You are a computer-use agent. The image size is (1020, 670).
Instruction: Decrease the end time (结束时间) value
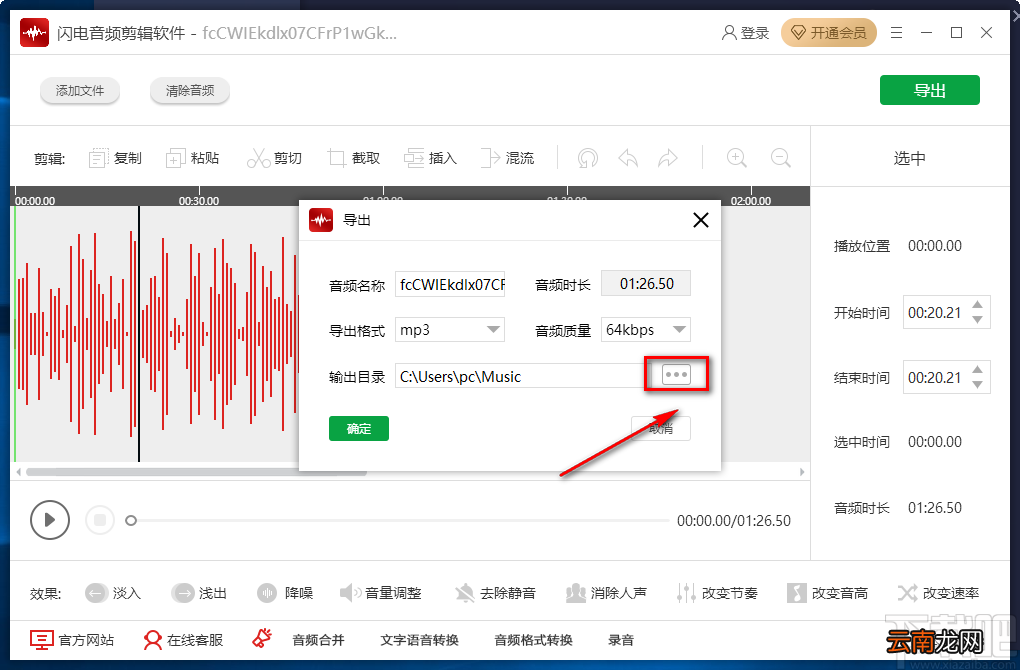977,385
